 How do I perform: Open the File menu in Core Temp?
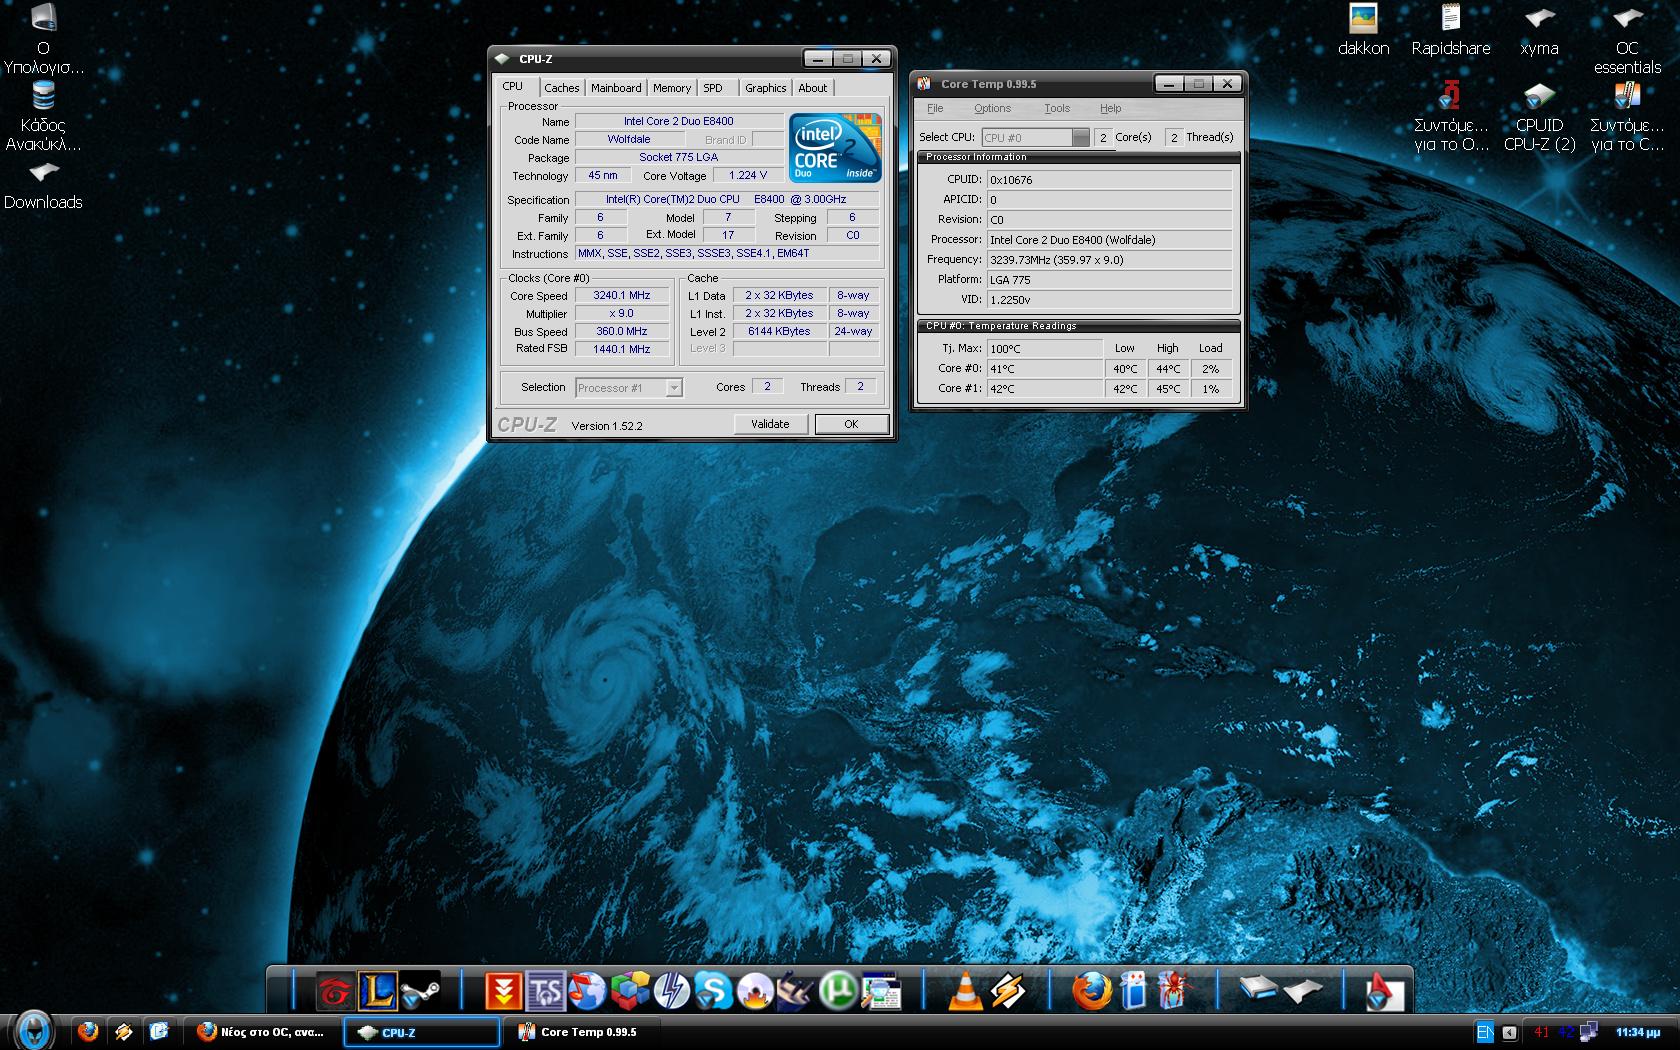[935, 108]
